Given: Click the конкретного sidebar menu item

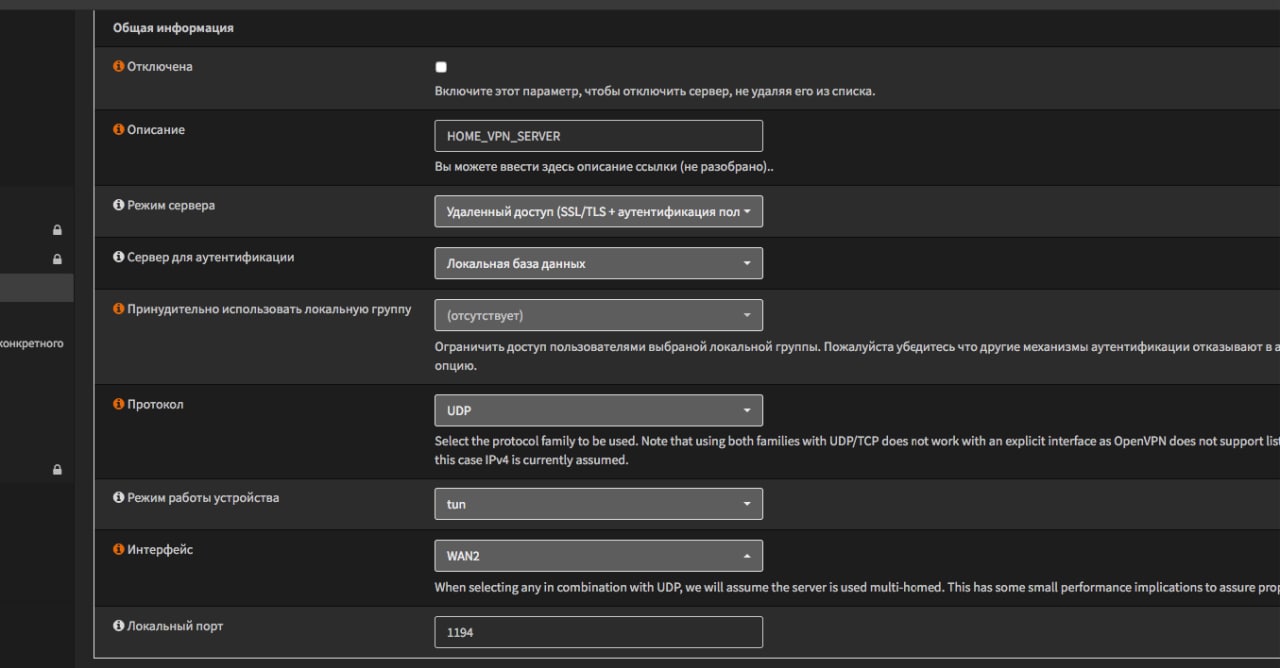Looking at the screenshot, I should click(32, 343).
